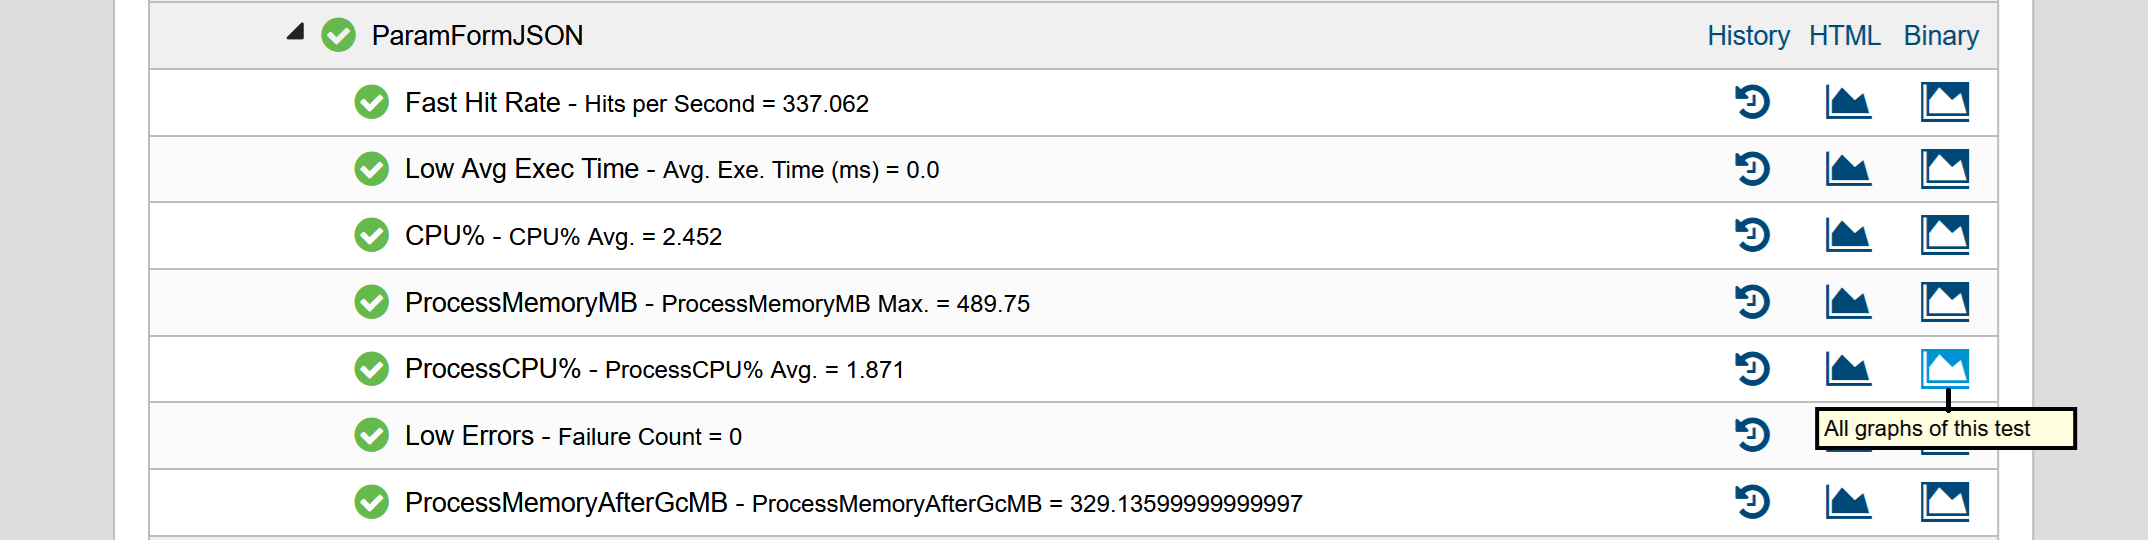View history of Low Avg Exec Time
This screenshot has width=2148, height=540.
[x=1752, y=168]
